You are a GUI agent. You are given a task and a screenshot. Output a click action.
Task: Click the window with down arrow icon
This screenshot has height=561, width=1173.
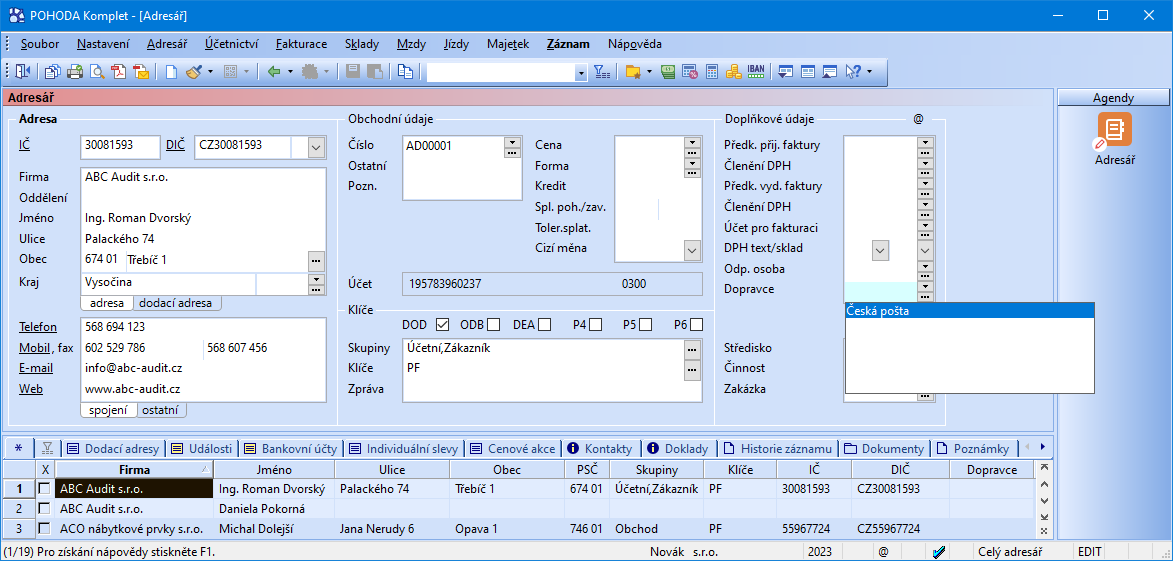[x=785, y=72]
